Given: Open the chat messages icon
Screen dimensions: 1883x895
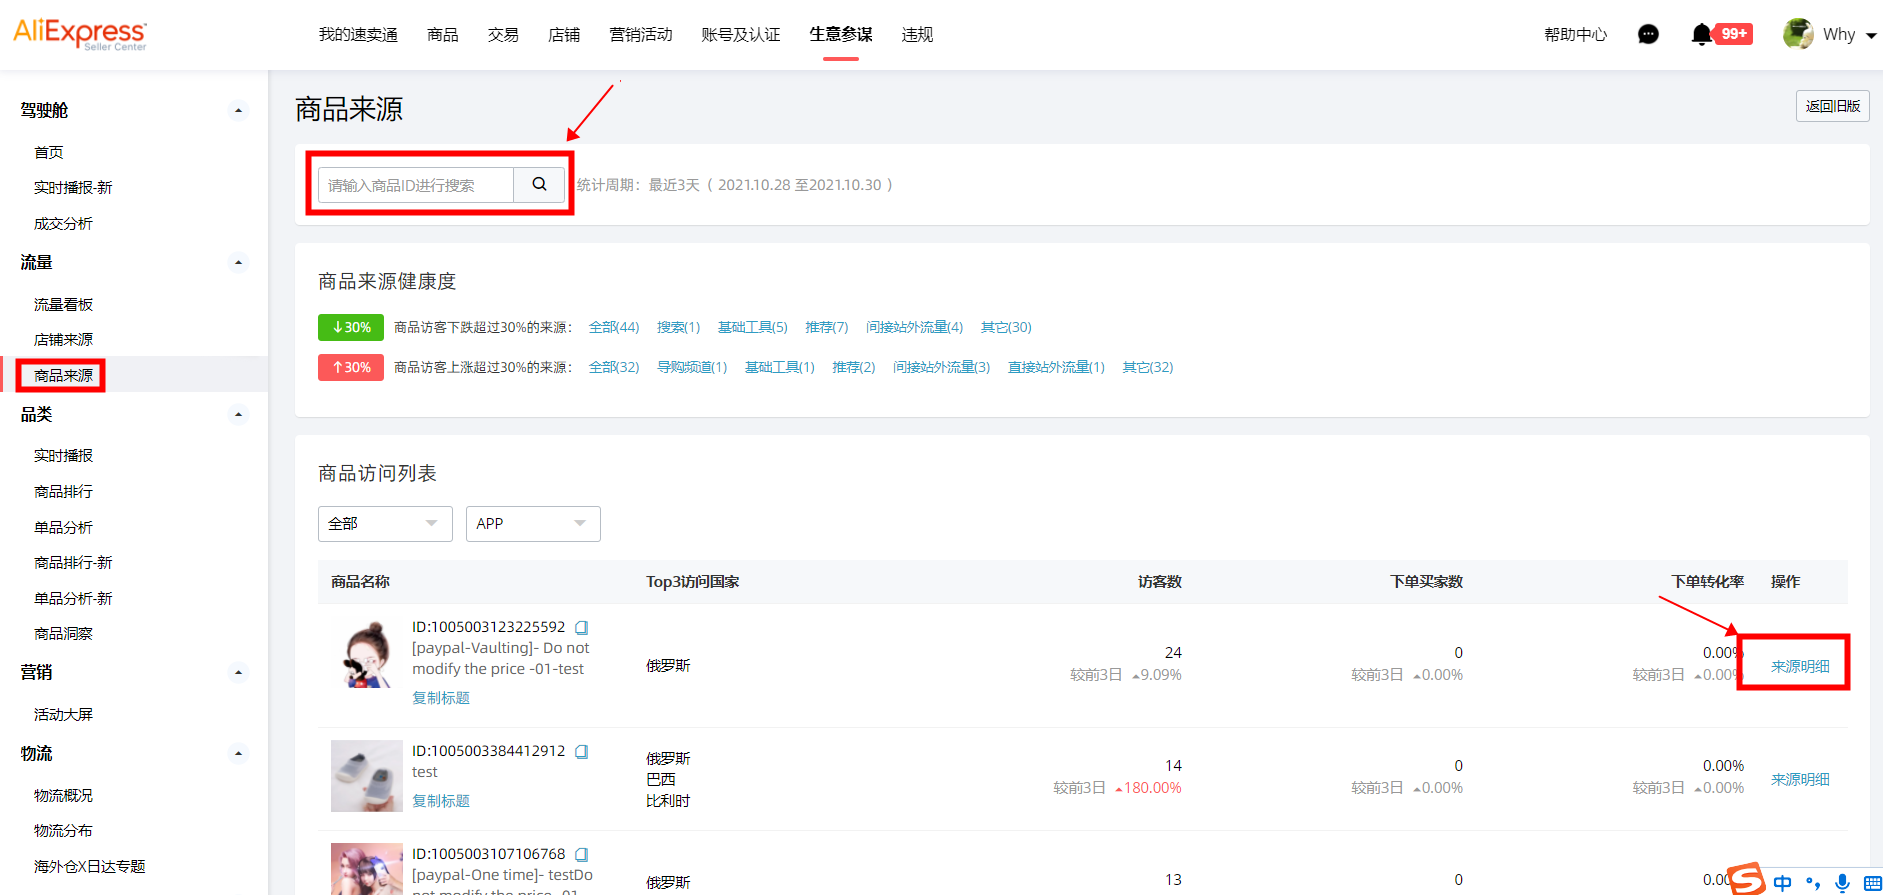Looking at the screenshot, I should click(x=1648, y=35).
